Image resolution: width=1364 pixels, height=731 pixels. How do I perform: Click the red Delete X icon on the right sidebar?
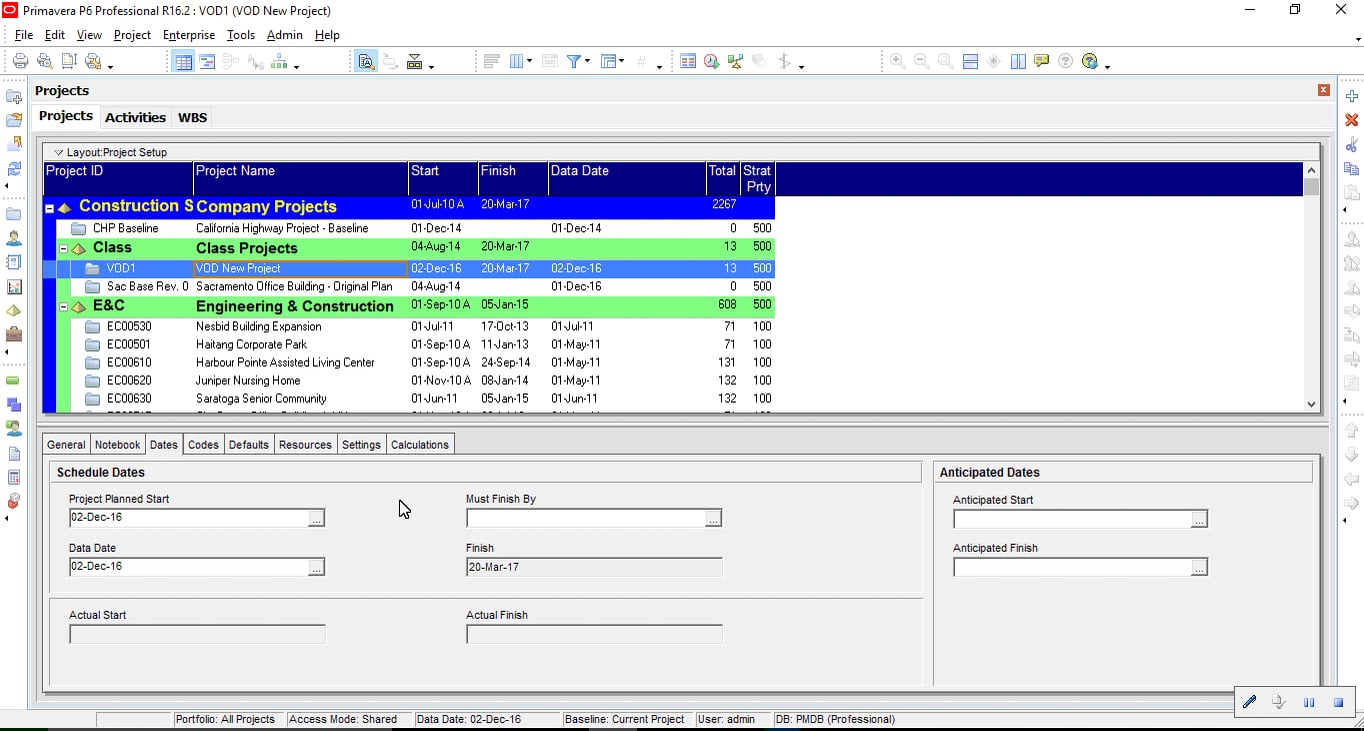pos(1352,120)
